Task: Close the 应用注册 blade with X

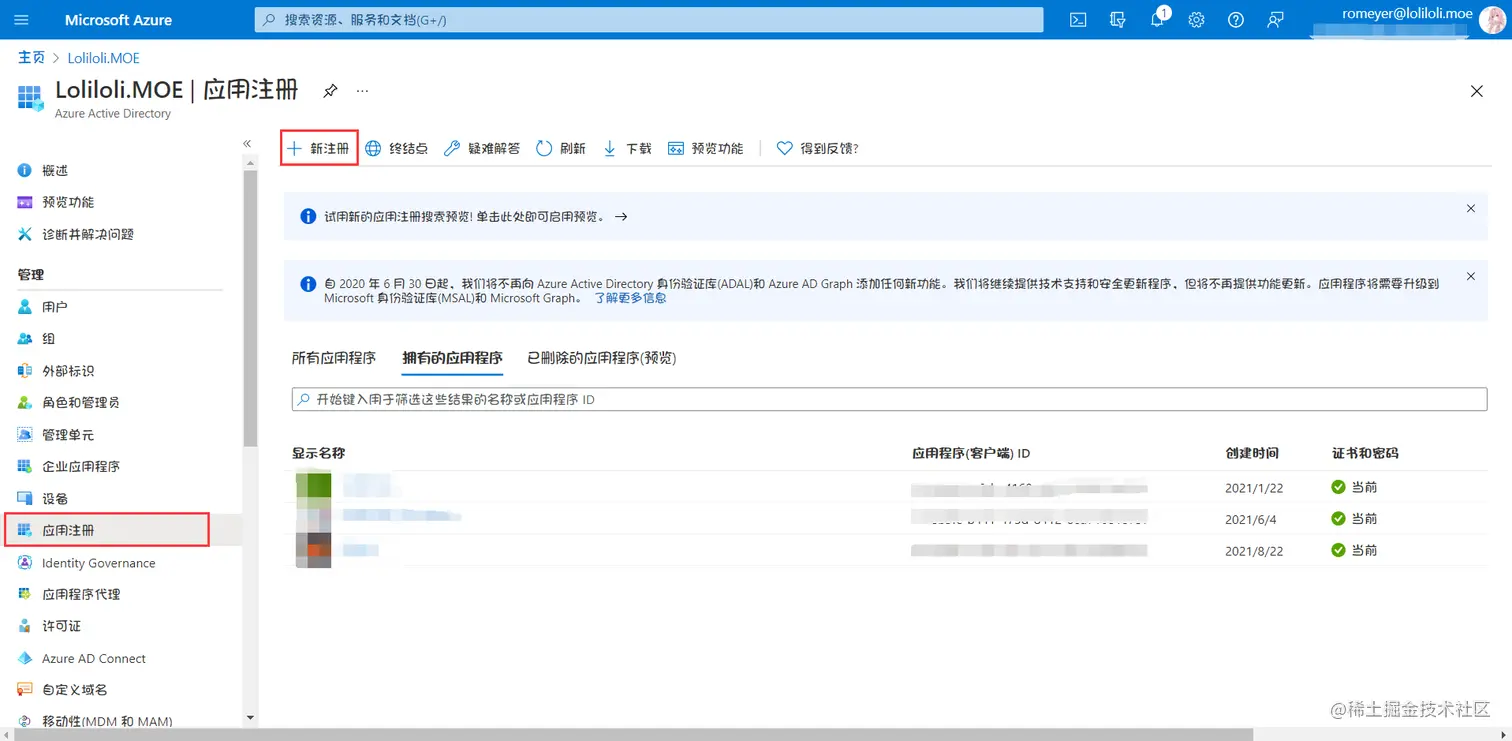Action: point(1476,91)
